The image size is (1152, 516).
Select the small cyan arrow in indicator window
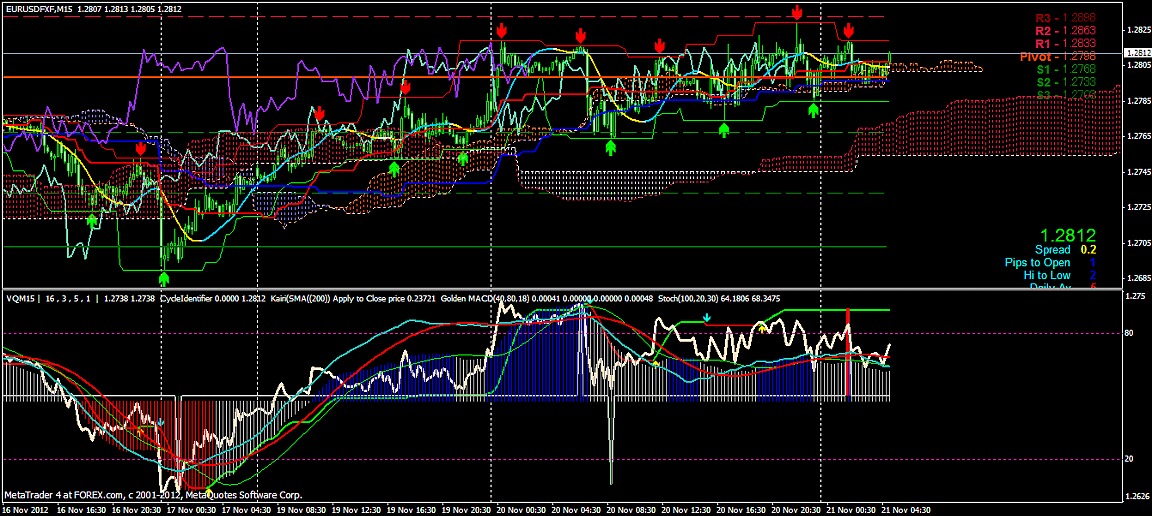point(707,318)
